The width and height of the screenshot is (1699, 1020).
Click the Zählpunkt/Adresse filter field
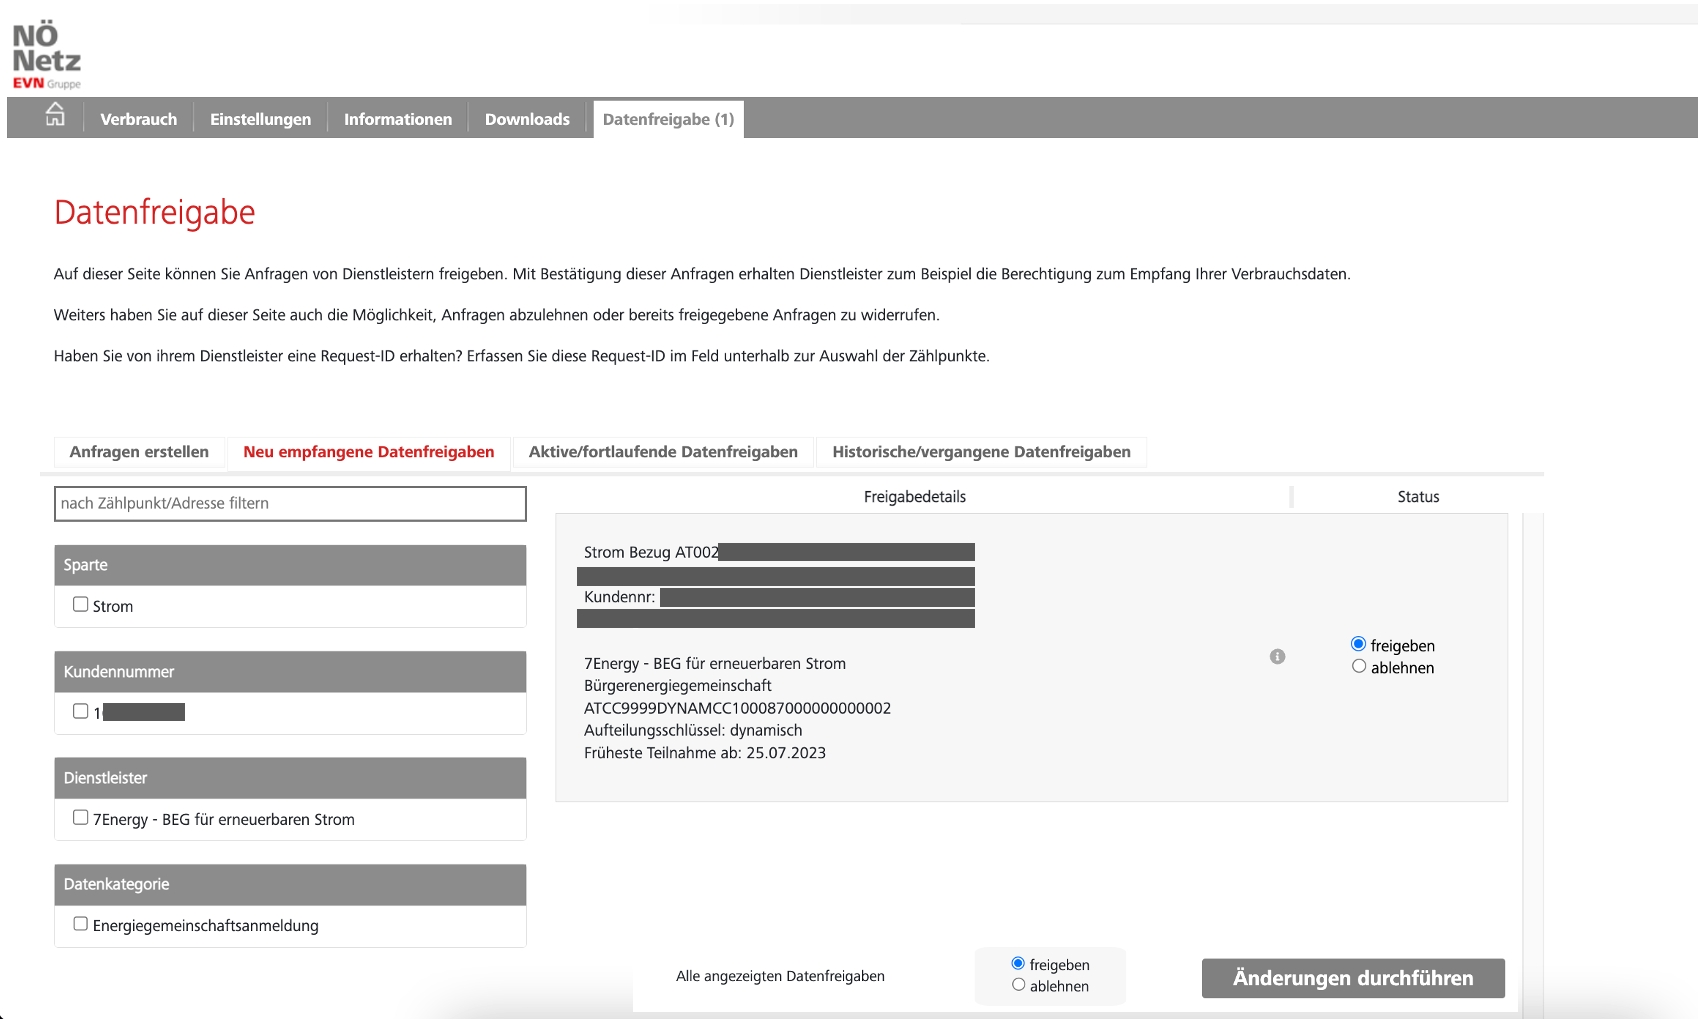290,504
